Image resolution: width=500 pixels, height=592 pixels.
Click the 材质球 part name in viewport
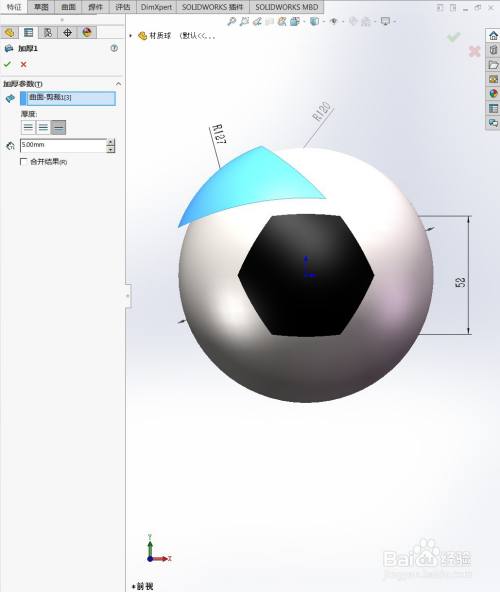[160, 36]
